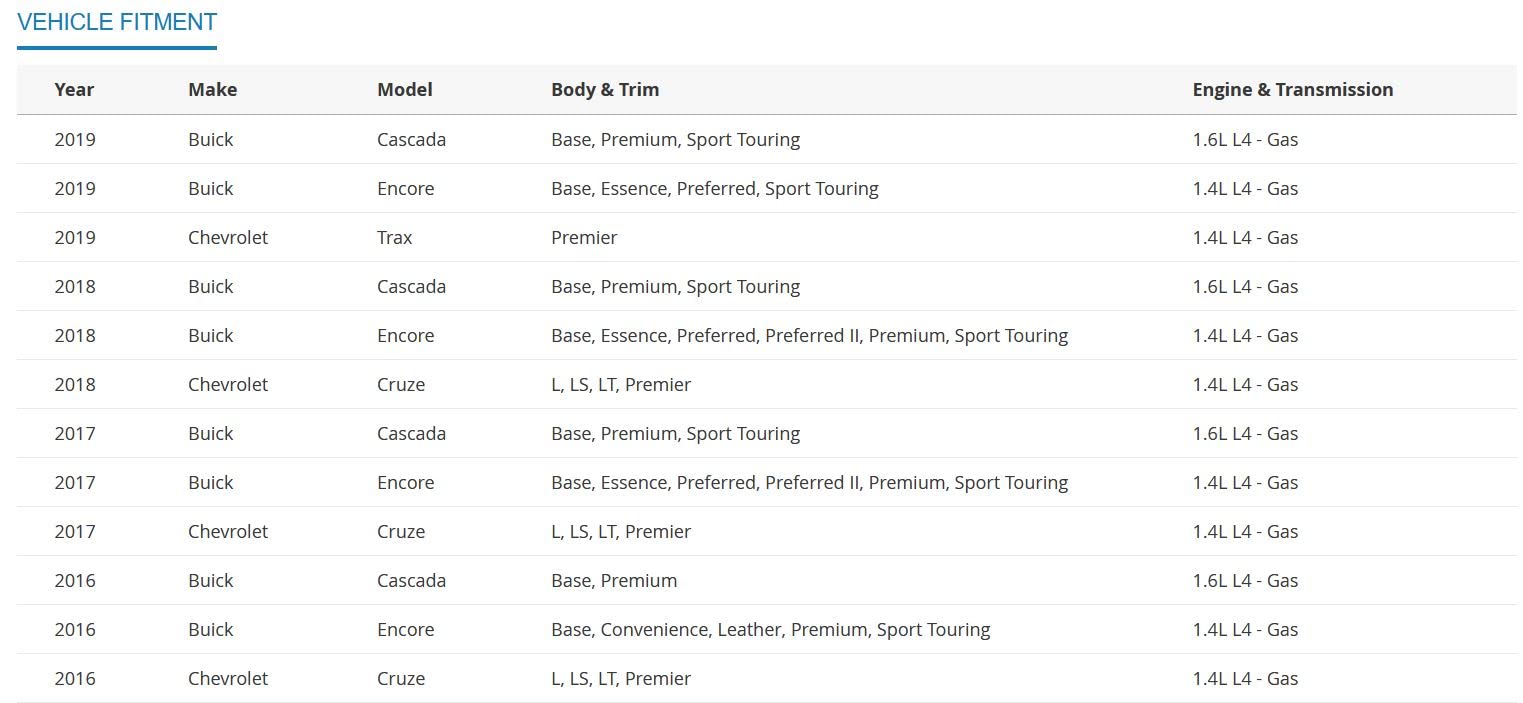This screenshot has width=1523, height=703.
Task: Click the Body & Trim column header
Action: (x=604, y=90)
